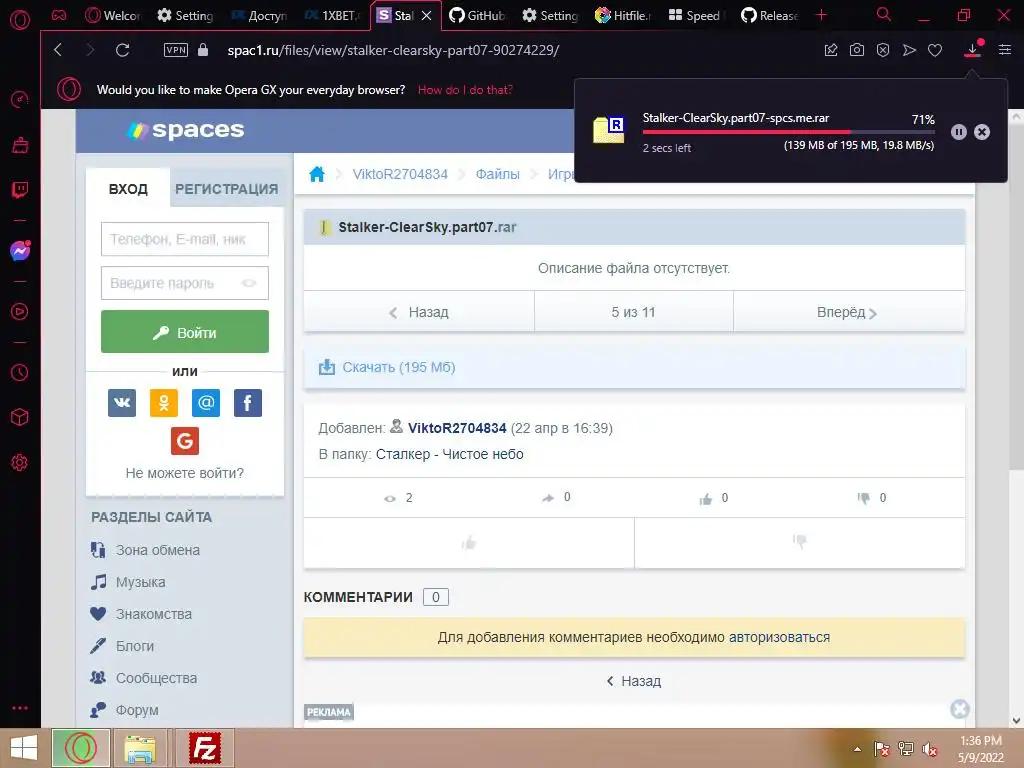Switch to the 1XBET tab
Viewport: 1024px width, 768px height.
click(332, 15)
